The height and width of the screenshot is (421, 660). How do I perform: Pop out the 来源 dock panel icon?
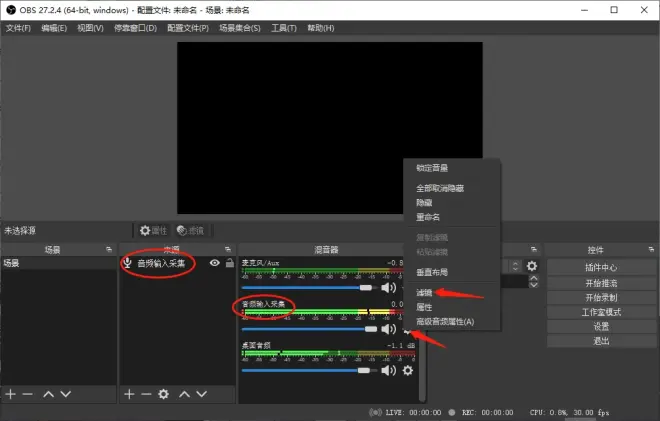tap(228, 250)
